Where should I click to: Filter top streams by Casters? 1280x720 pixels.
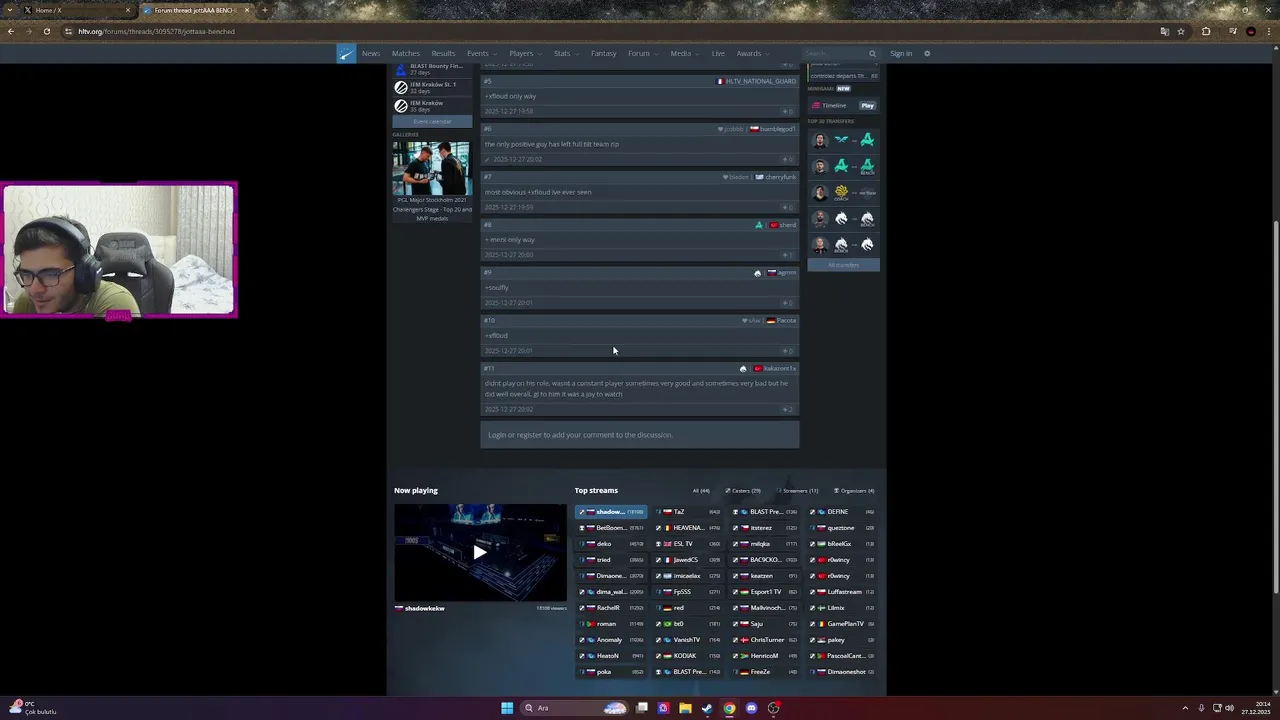point(743,491)
